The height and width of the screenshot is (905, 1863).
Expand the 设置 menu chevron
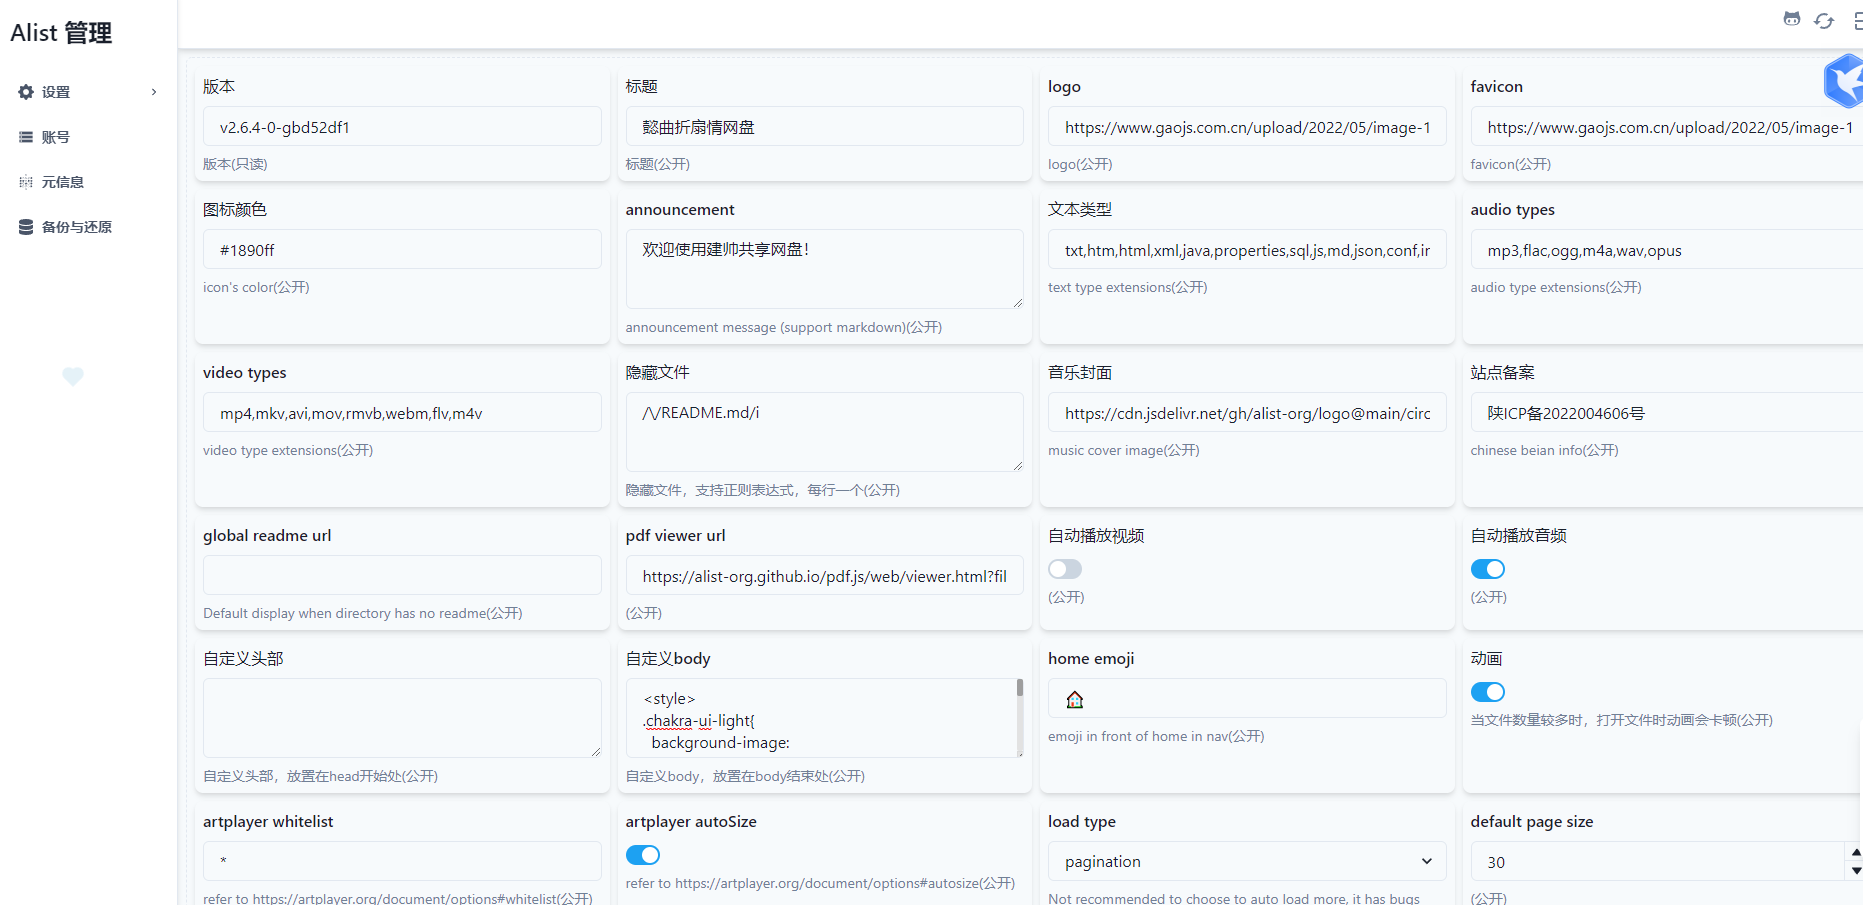point(154,92)
